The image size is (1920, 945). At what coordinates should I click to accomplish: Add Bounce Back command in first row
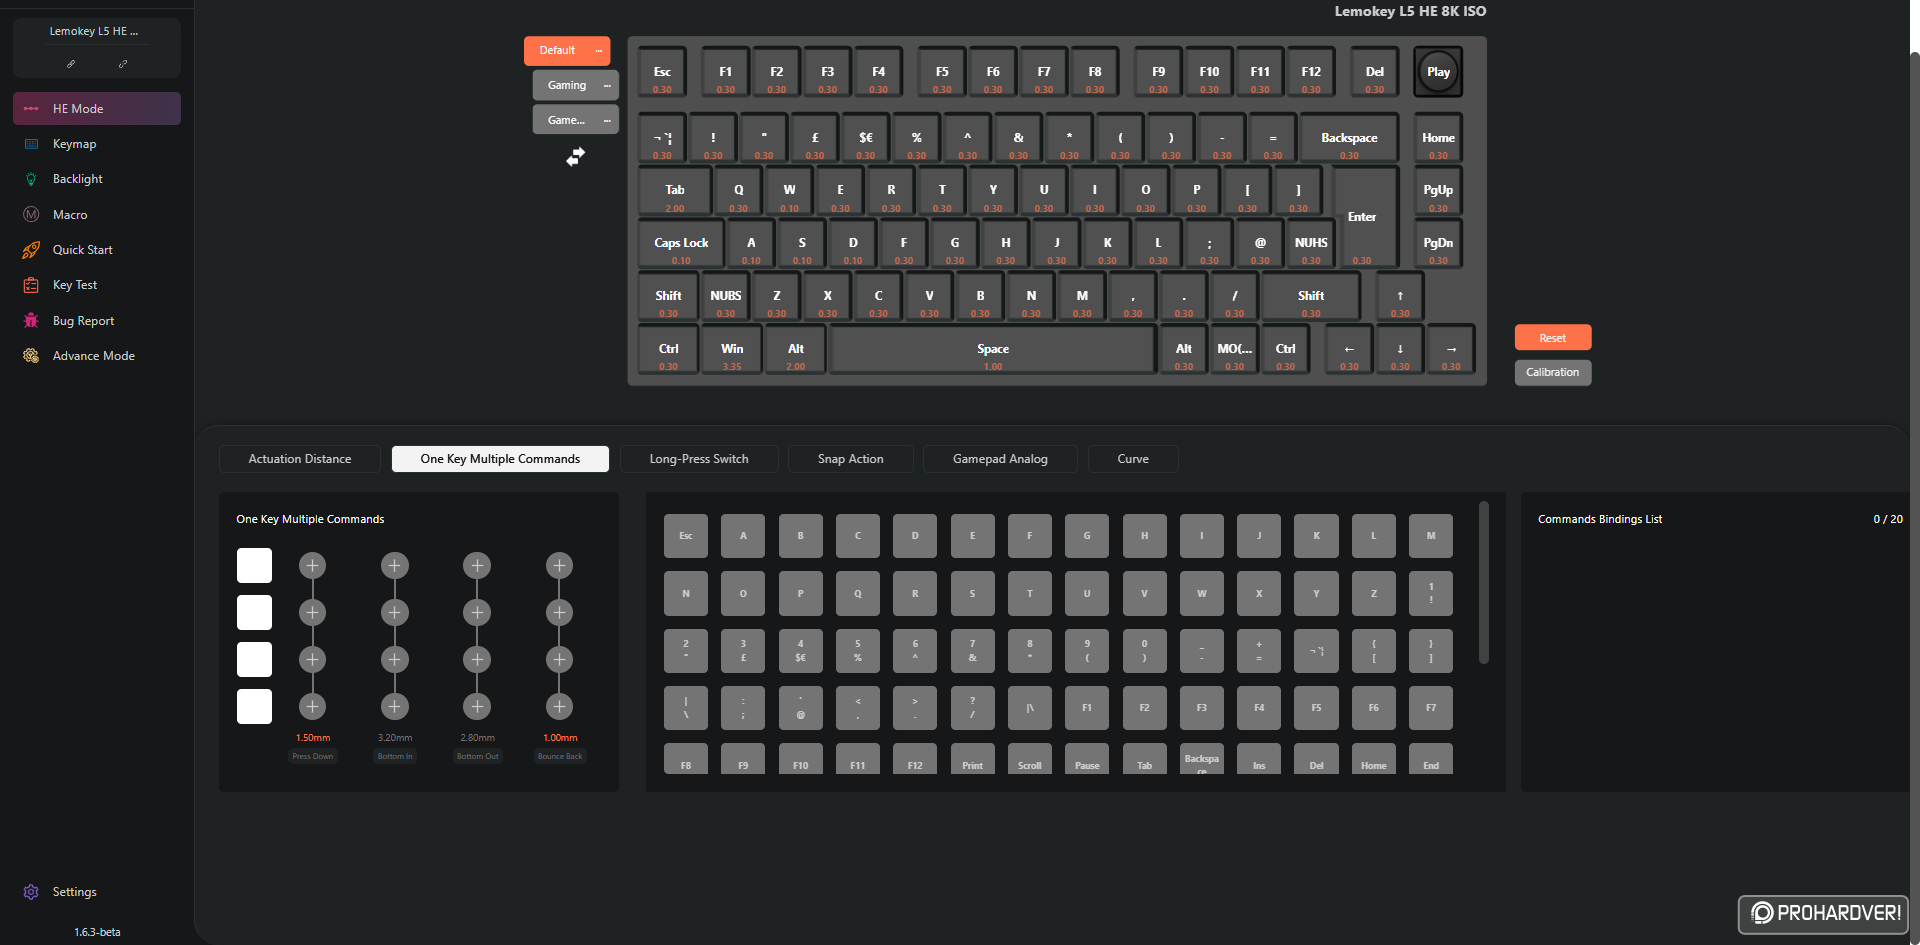tap(559, 566)
